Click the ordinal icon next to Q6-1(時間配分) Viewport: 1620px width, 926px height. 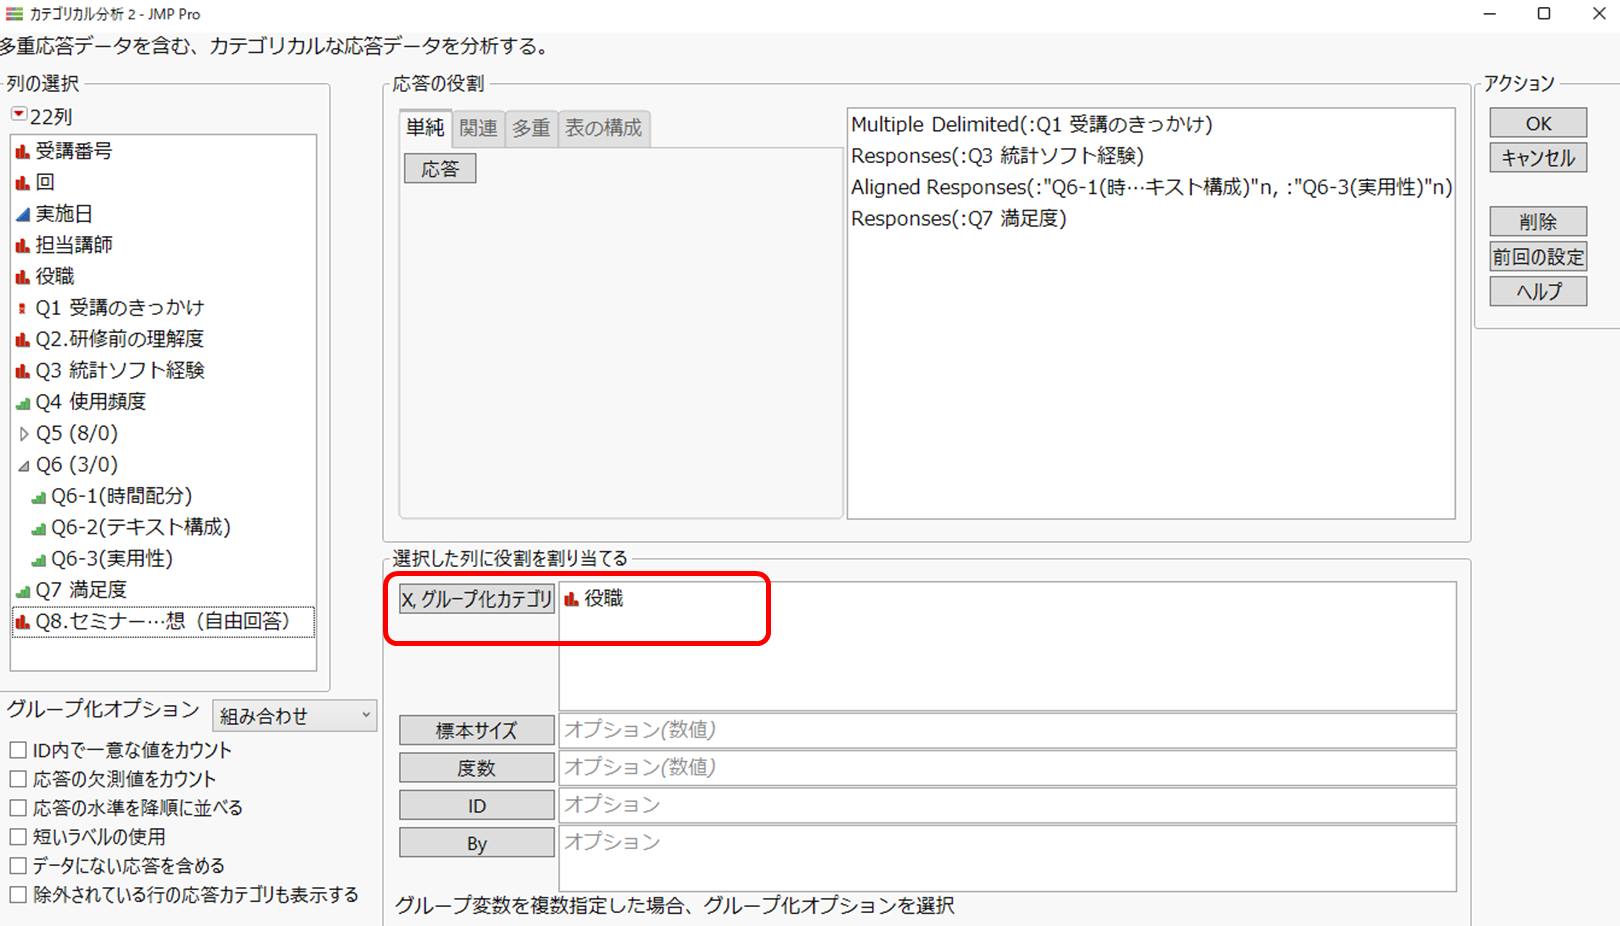(38, 497)
